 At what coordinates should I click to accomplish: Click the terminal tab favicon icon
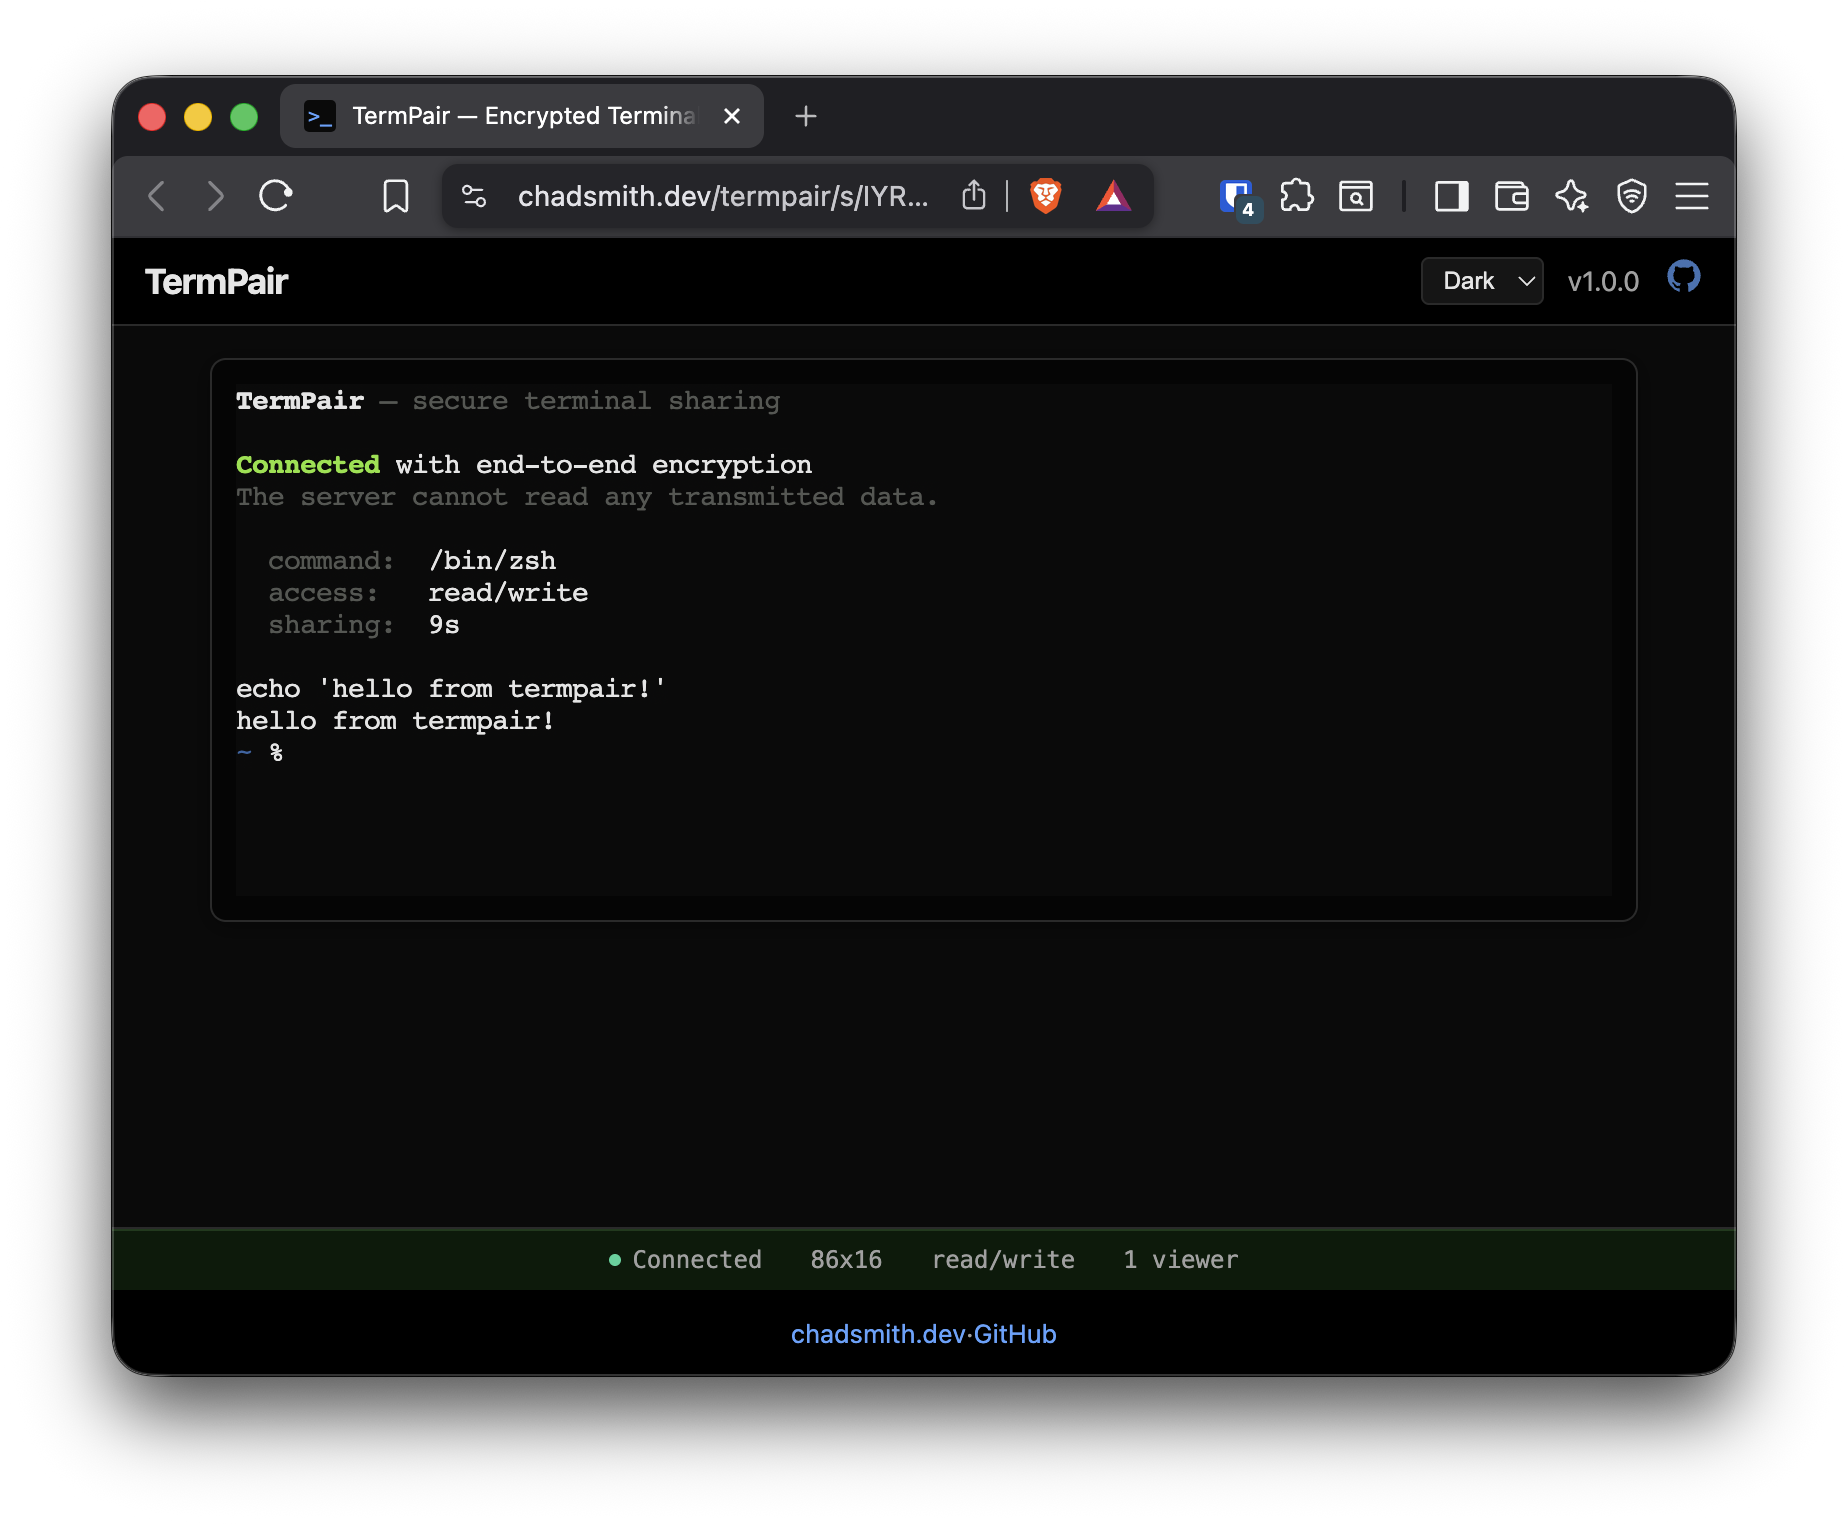pos(320,116)
